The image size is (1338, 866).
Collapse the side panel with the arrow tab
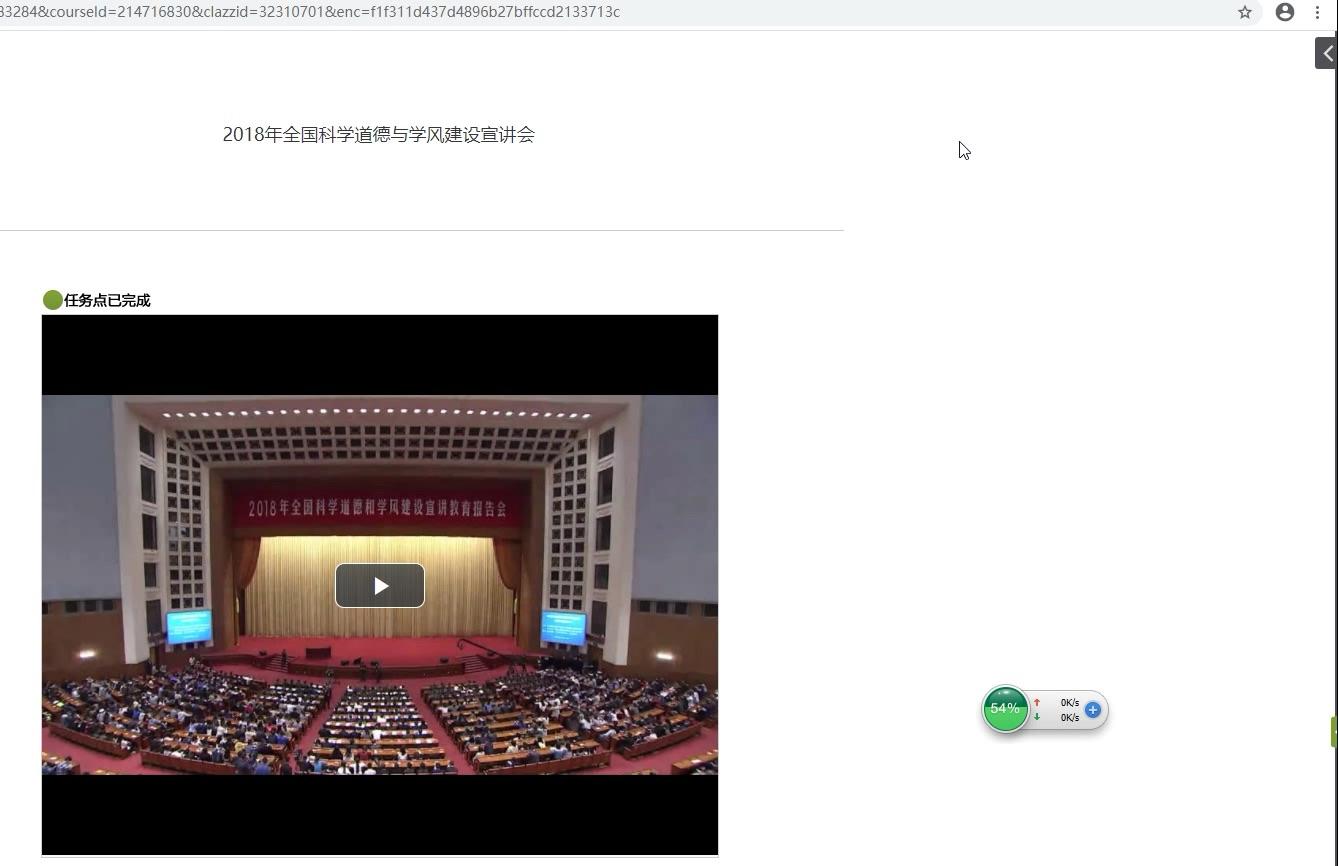pyautogui.click(x=1326, y=53)
